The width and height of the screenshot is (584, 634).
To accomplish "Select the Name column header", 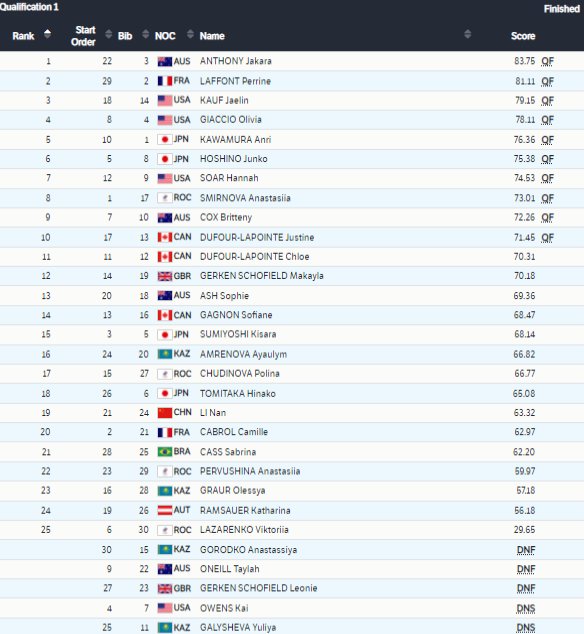I will pos(212,36).
